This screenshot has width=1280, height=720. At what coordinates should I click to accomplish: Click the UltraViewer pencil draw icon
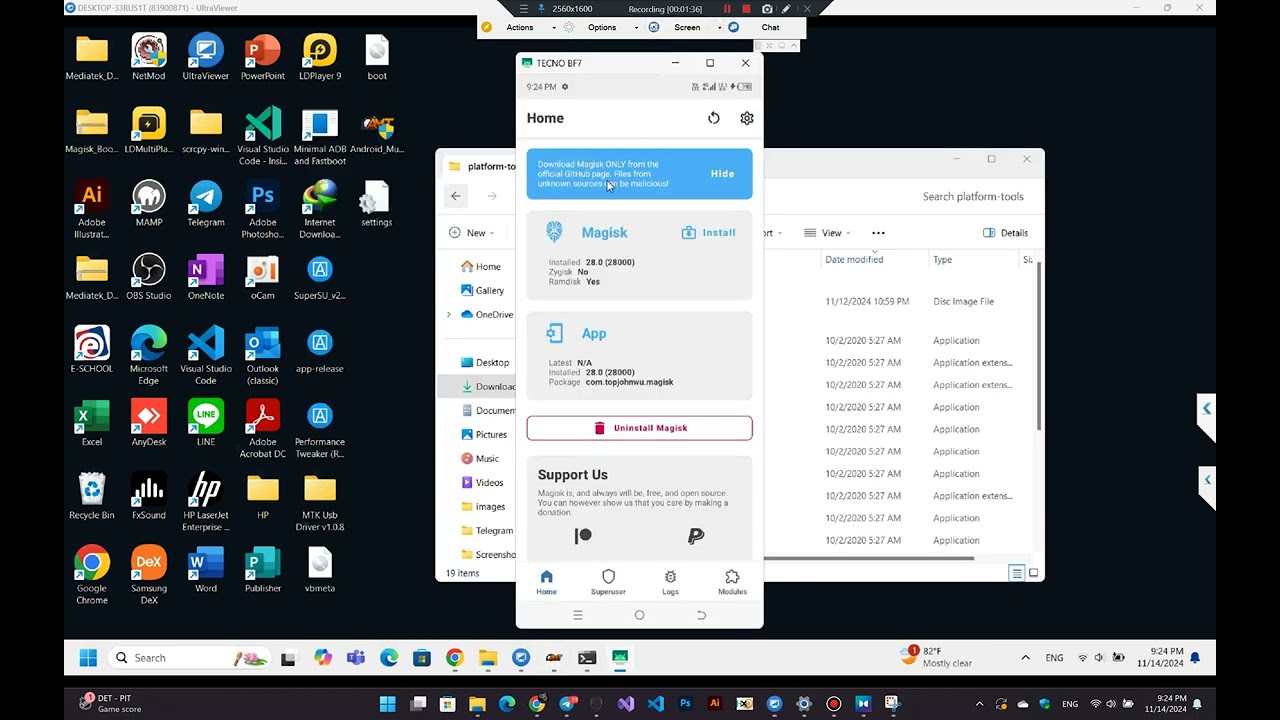pyautogui.click(x=787, y=9)
